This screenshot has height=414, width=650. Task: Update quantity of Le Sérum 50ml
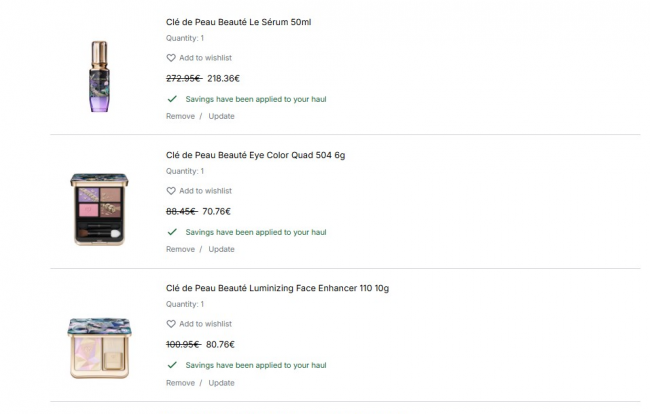(x=221, y=116)
